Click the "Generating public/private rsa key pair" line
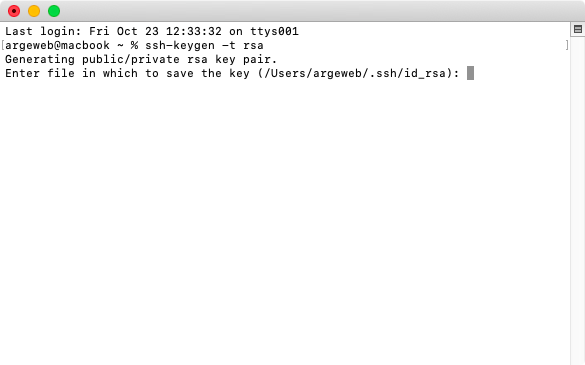 point(141,59)
